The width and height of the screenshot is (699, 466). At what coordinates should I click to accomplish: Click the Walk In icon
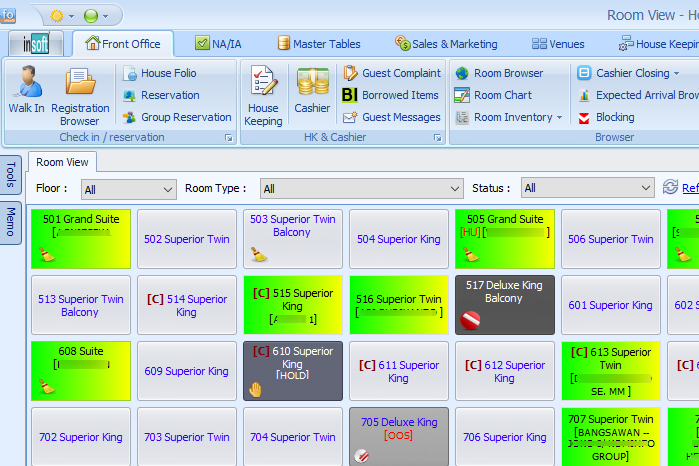click(27, 87)
